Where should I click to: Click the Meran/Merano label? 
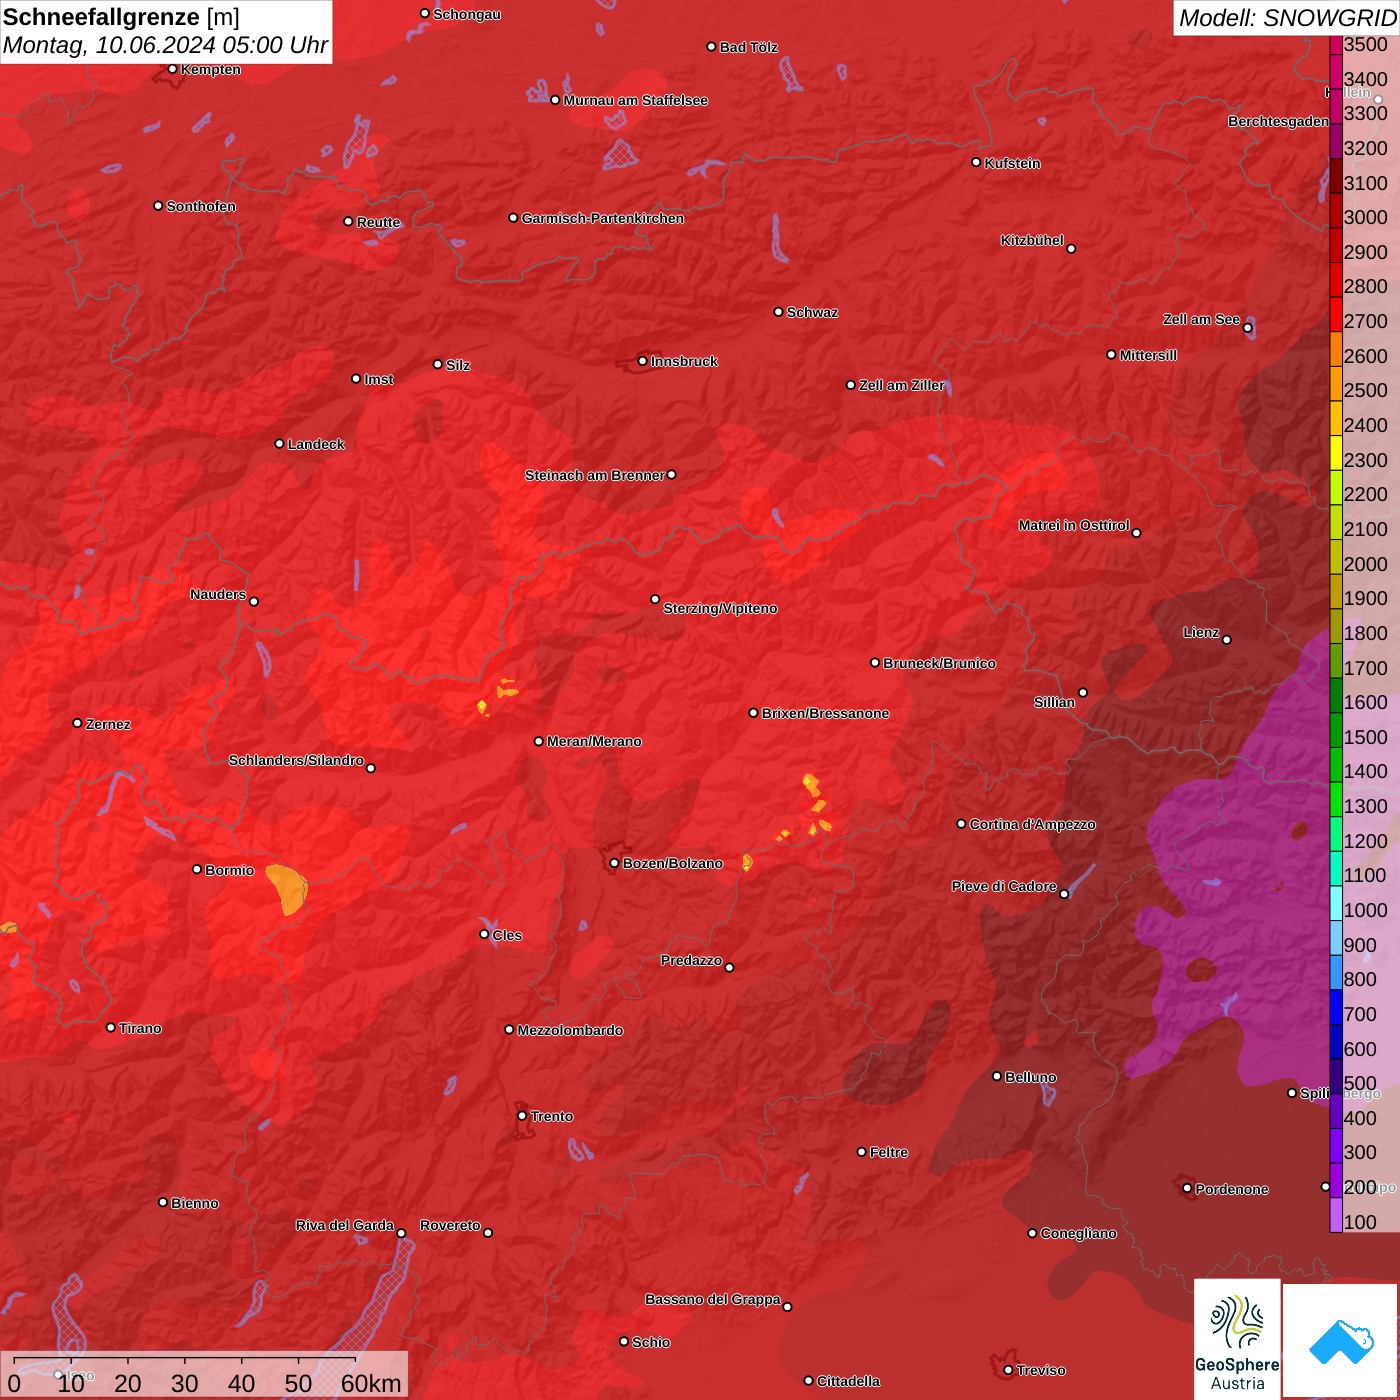[x=595, y=741]
